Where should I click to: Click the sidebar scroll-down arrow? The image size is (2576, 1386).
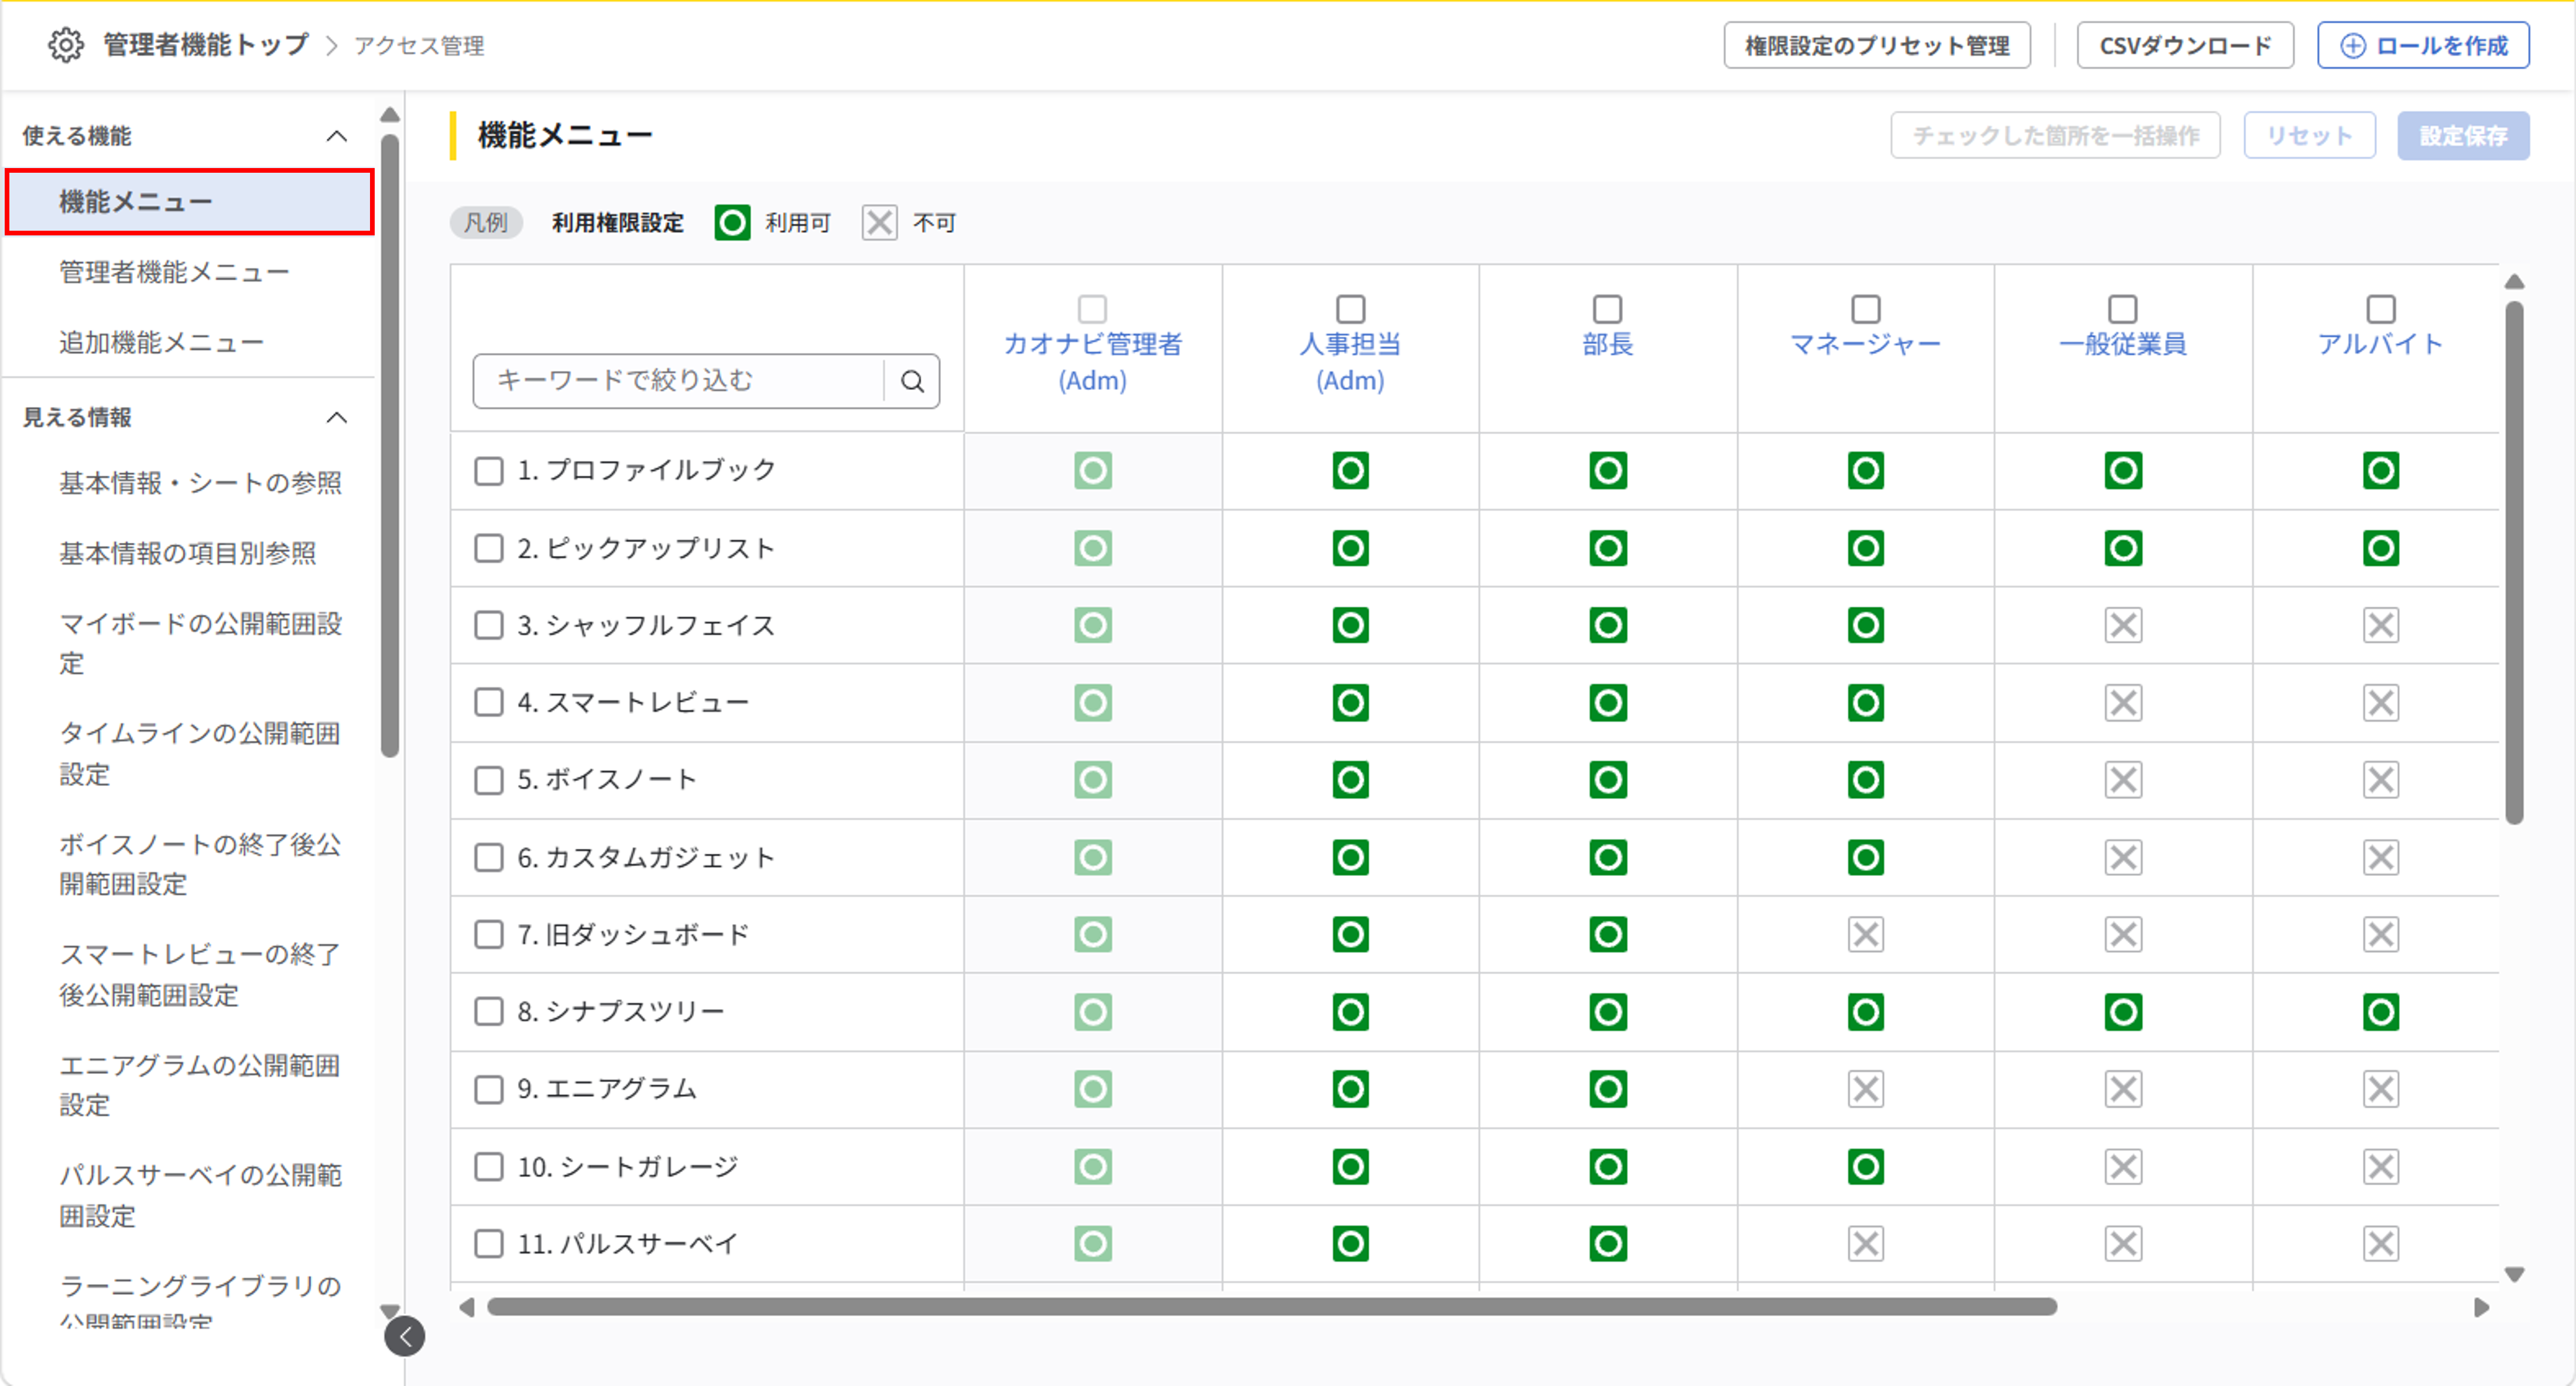[x=390, y=1310]
